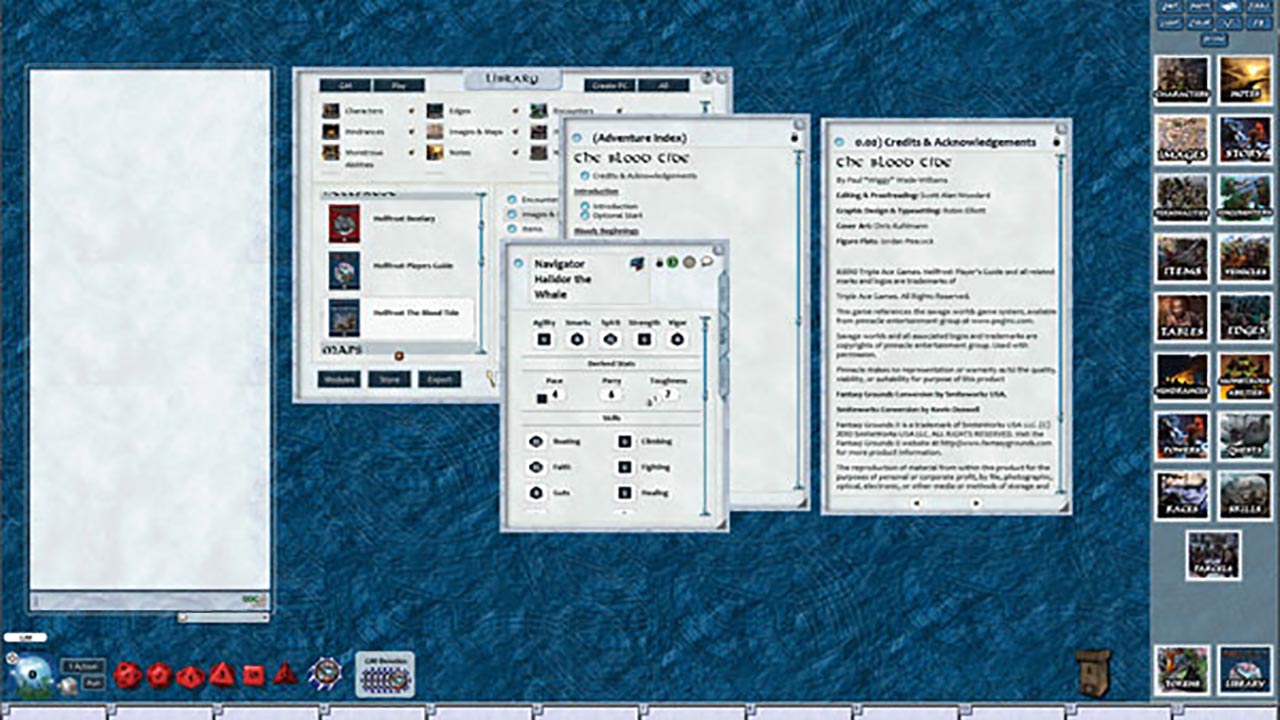Open the Tables sidebar panel
Viewport: 1280px width, 720px height.
tap(1181, 317)
